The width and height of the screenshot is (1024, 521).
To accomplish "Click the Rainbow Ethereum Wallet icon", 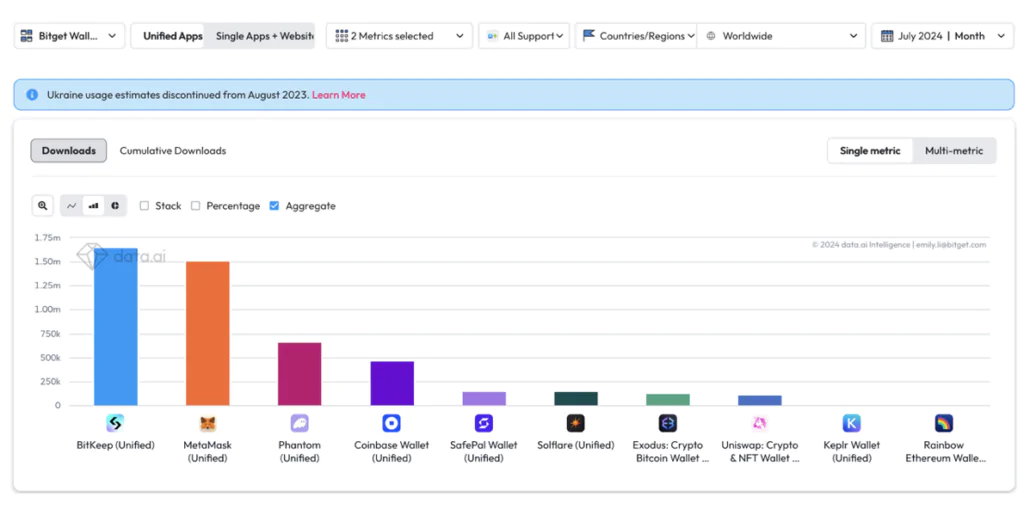I will [944, 423].
